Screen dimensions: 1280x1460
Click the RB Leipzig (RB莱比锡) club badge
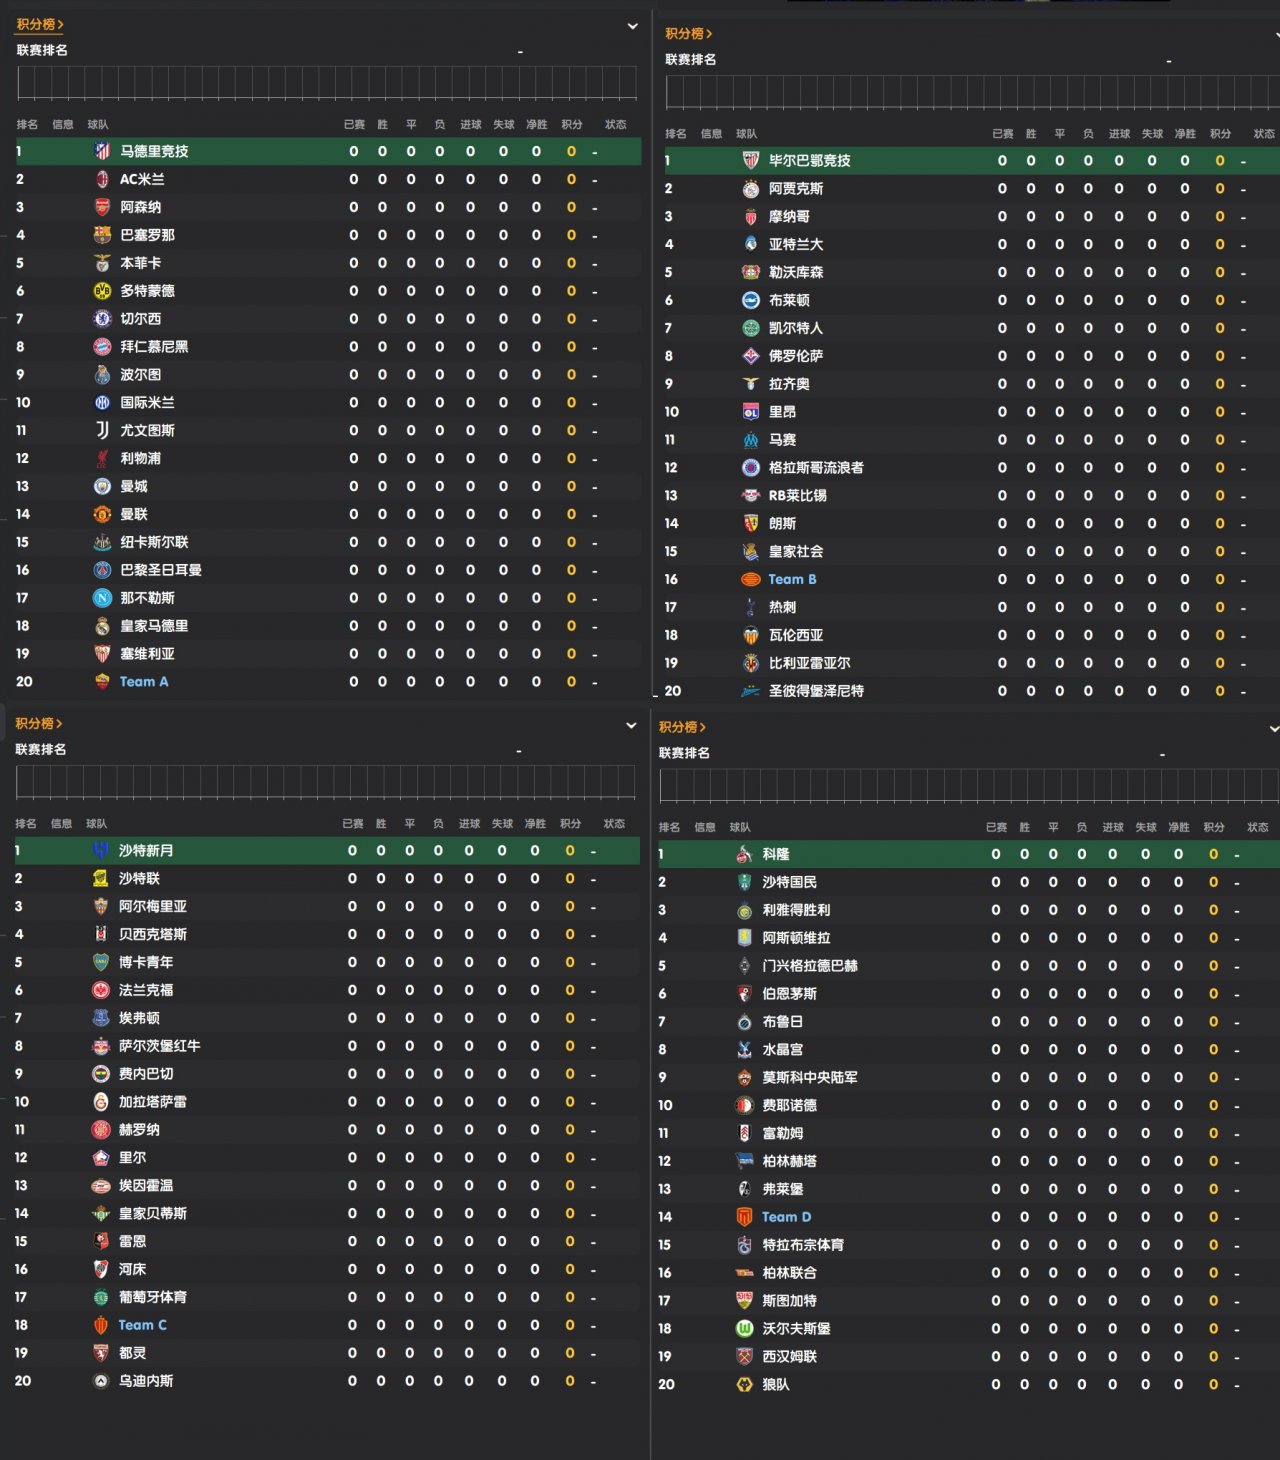pyautogui.click(x=751, y=495)
